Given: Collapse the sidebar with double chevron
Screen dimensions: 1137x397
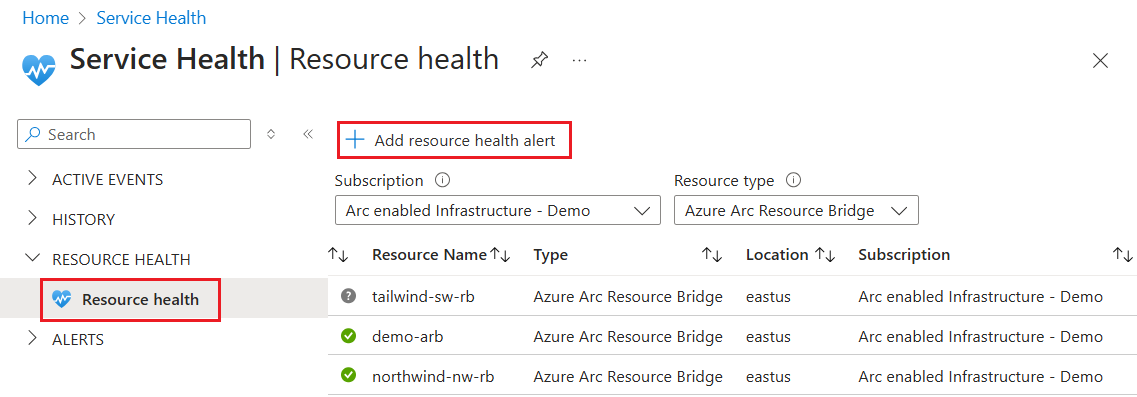Looking at the screenshot, I should point(307,134).
